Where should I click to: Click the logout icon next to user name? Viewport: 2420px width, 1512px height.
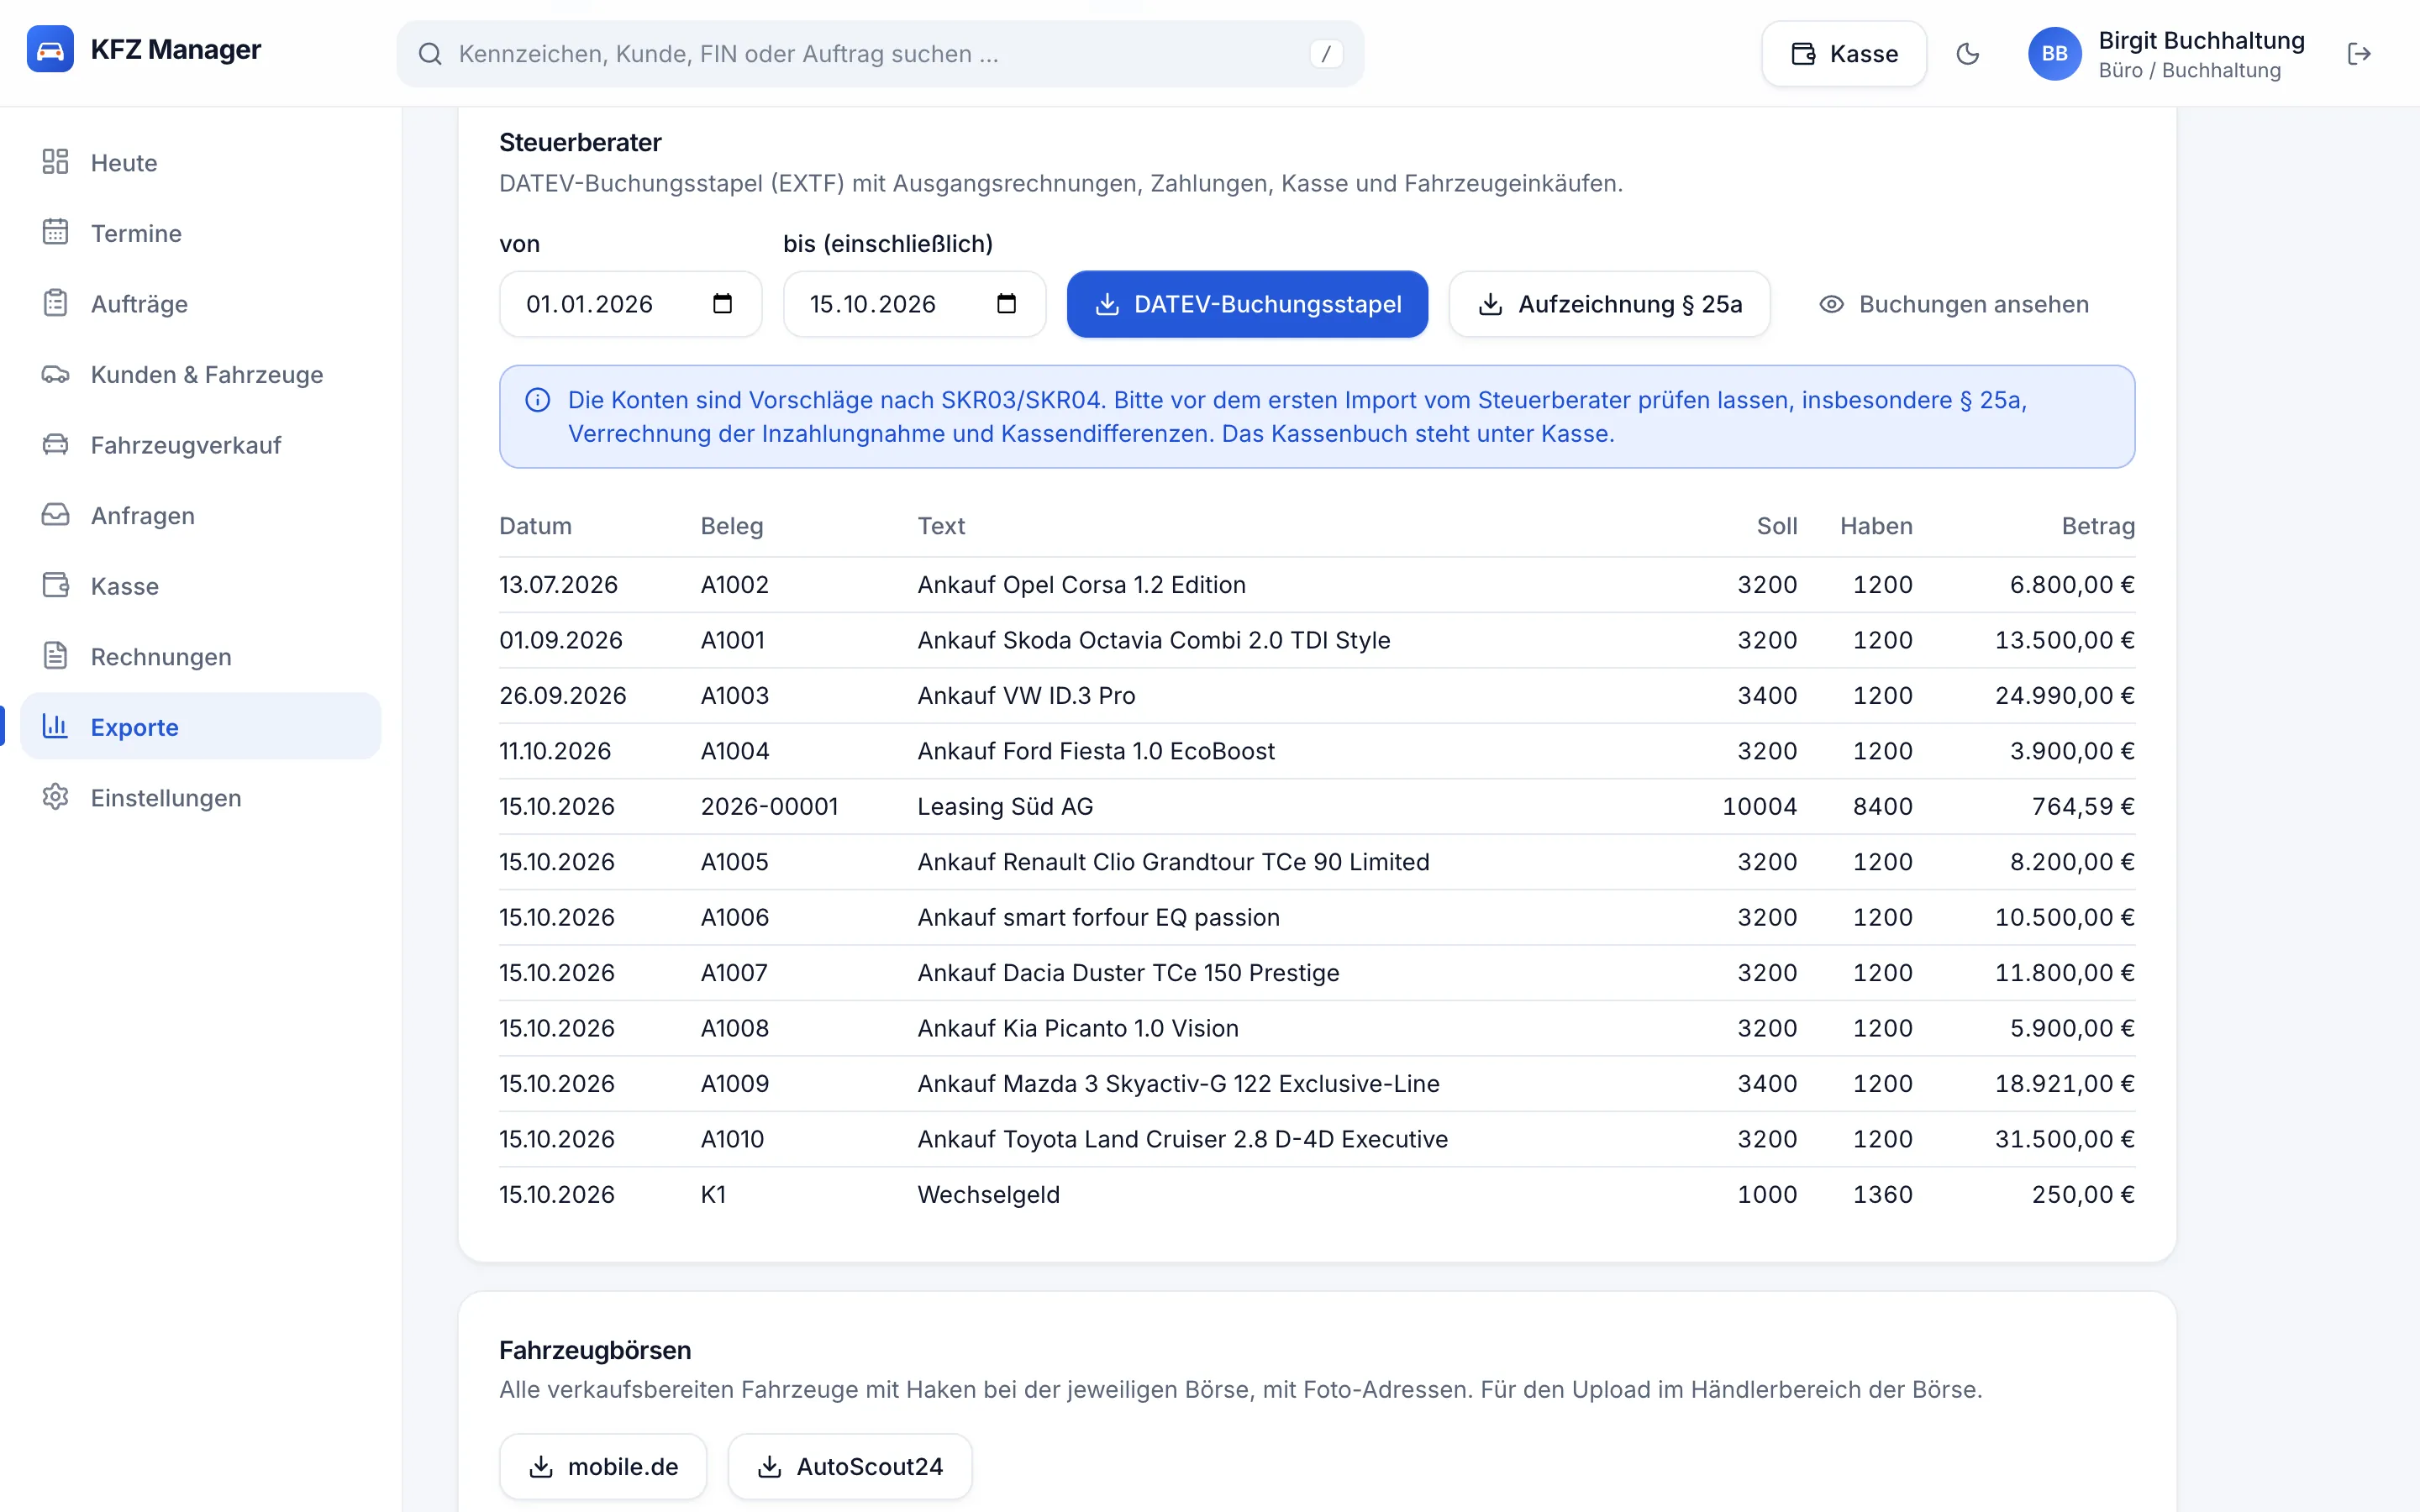[2359, 54]
